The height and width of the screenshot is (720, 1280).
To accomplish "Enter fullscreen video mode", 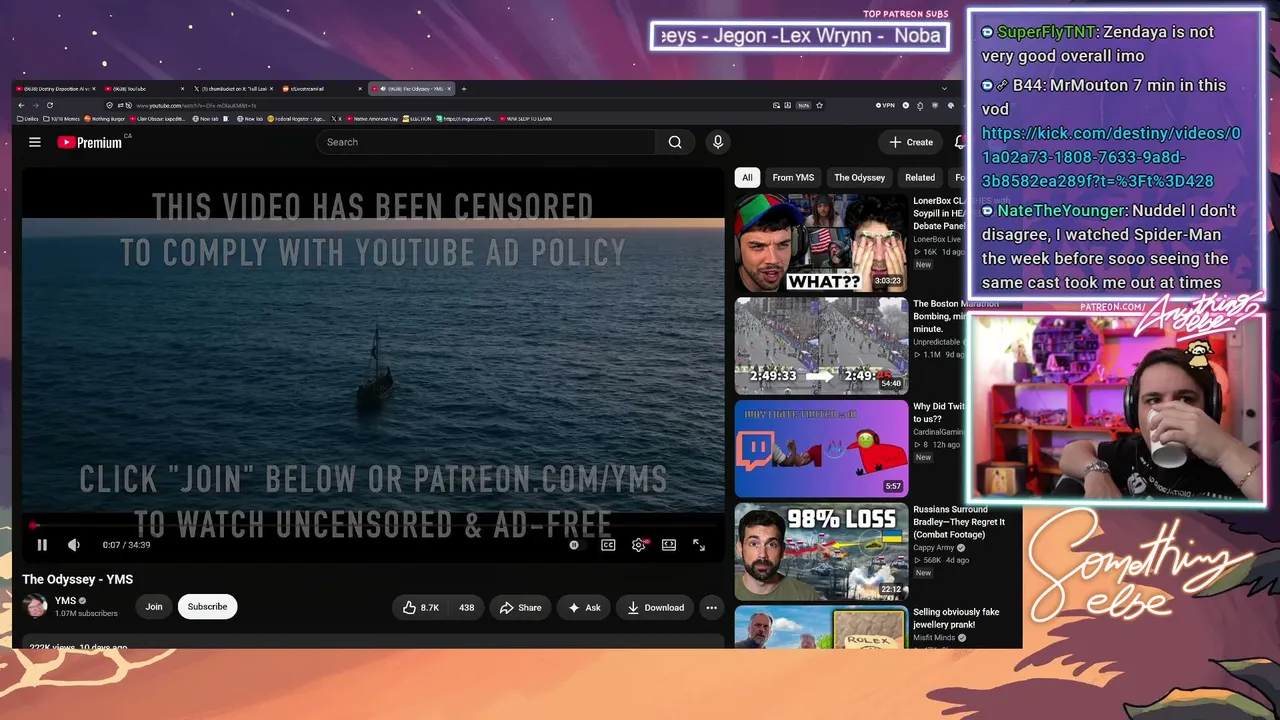I will pyautogui.click(x=699, y=545).
